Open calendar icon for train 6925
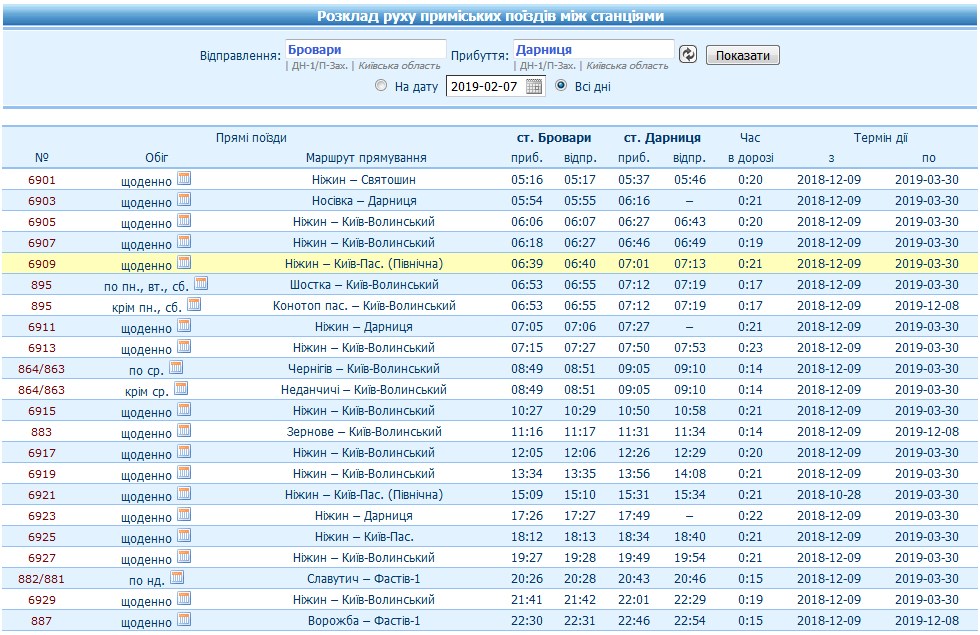980x635 pixels. (x=184, y=535)
